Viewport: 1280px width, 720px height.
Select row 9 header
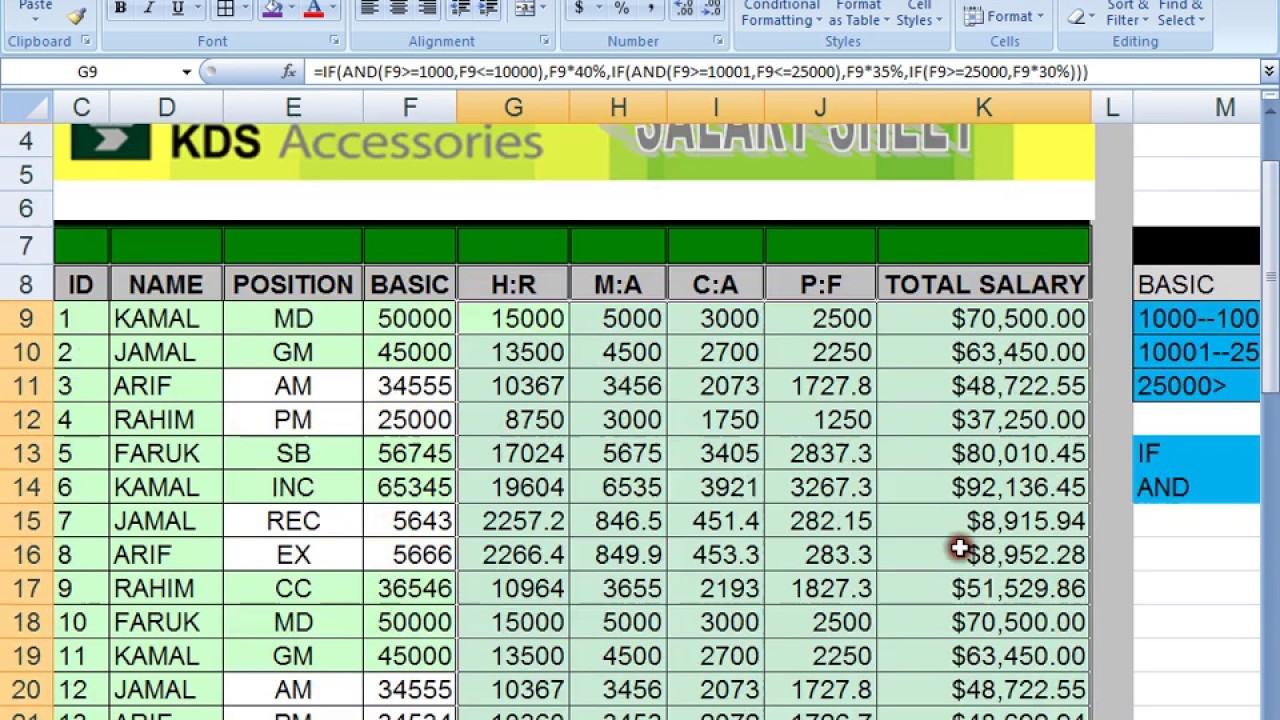click(26, 319)
